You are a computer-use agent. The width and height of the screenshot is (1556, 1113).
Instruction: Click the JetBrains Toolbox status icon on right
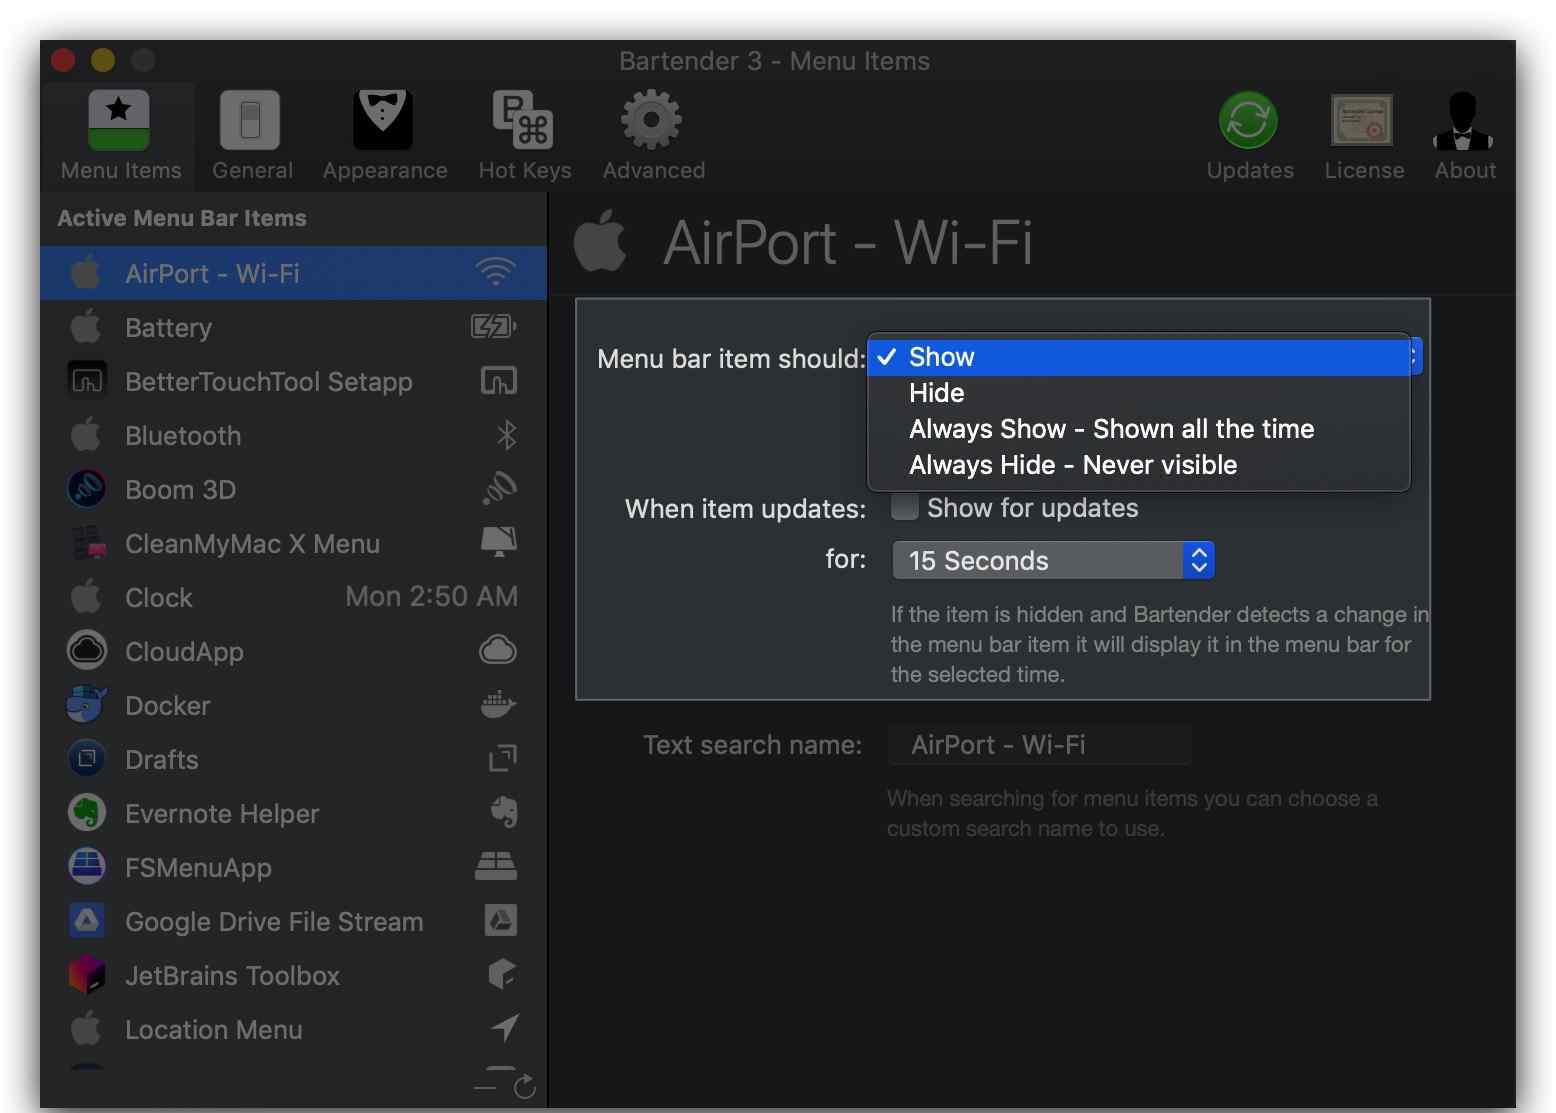502,974
